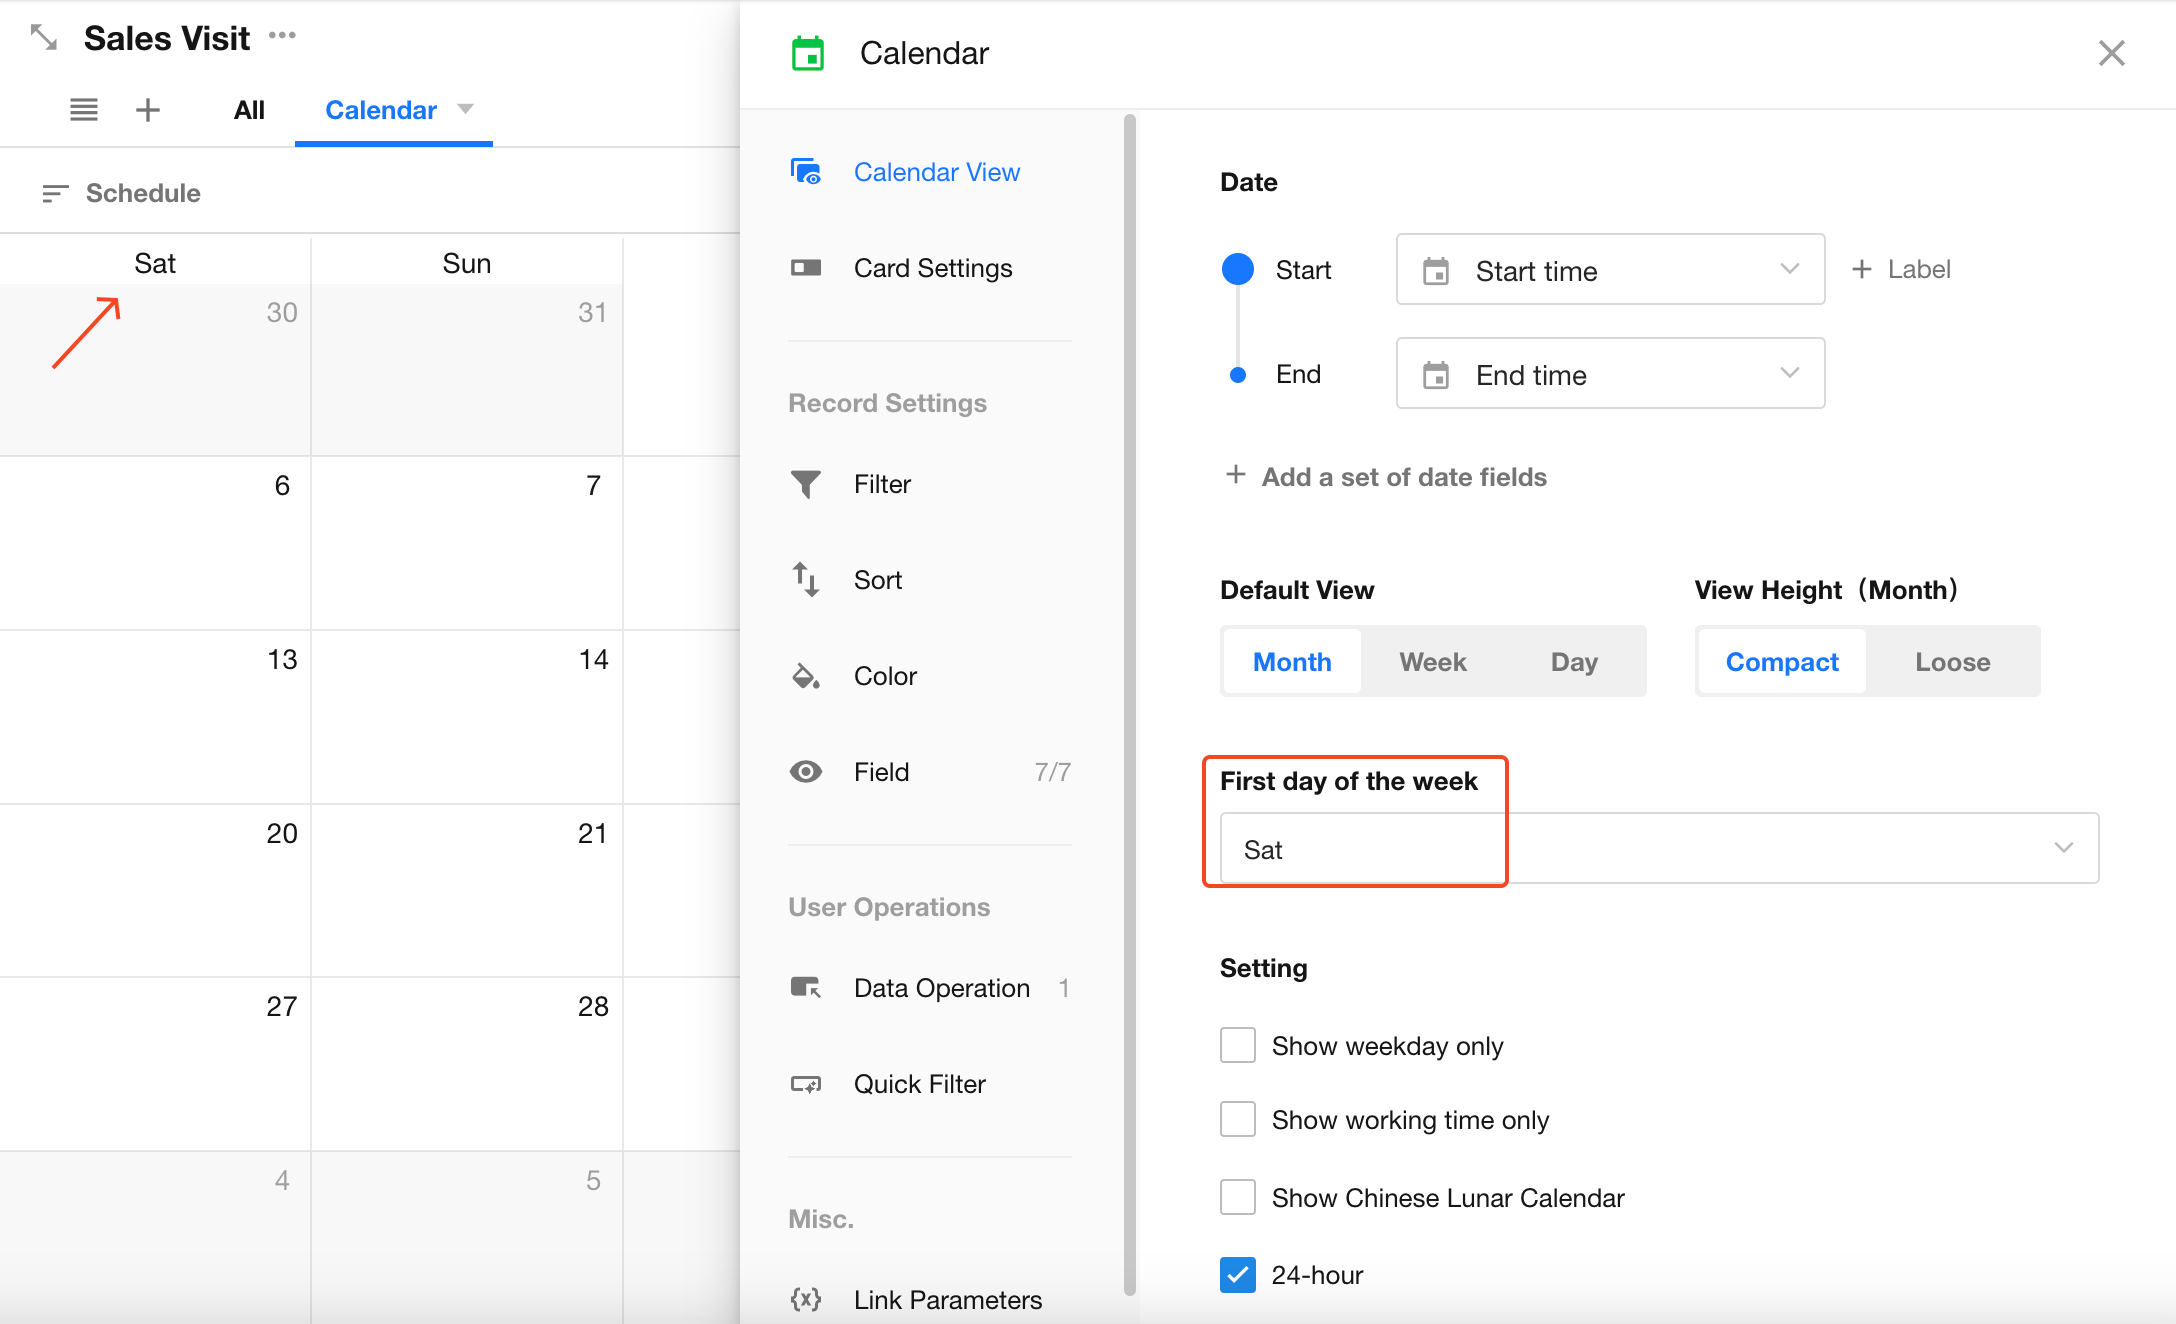Click the Filter funnel icon
Viewport: 2176px width, 1324px height.
coord(806,484)
